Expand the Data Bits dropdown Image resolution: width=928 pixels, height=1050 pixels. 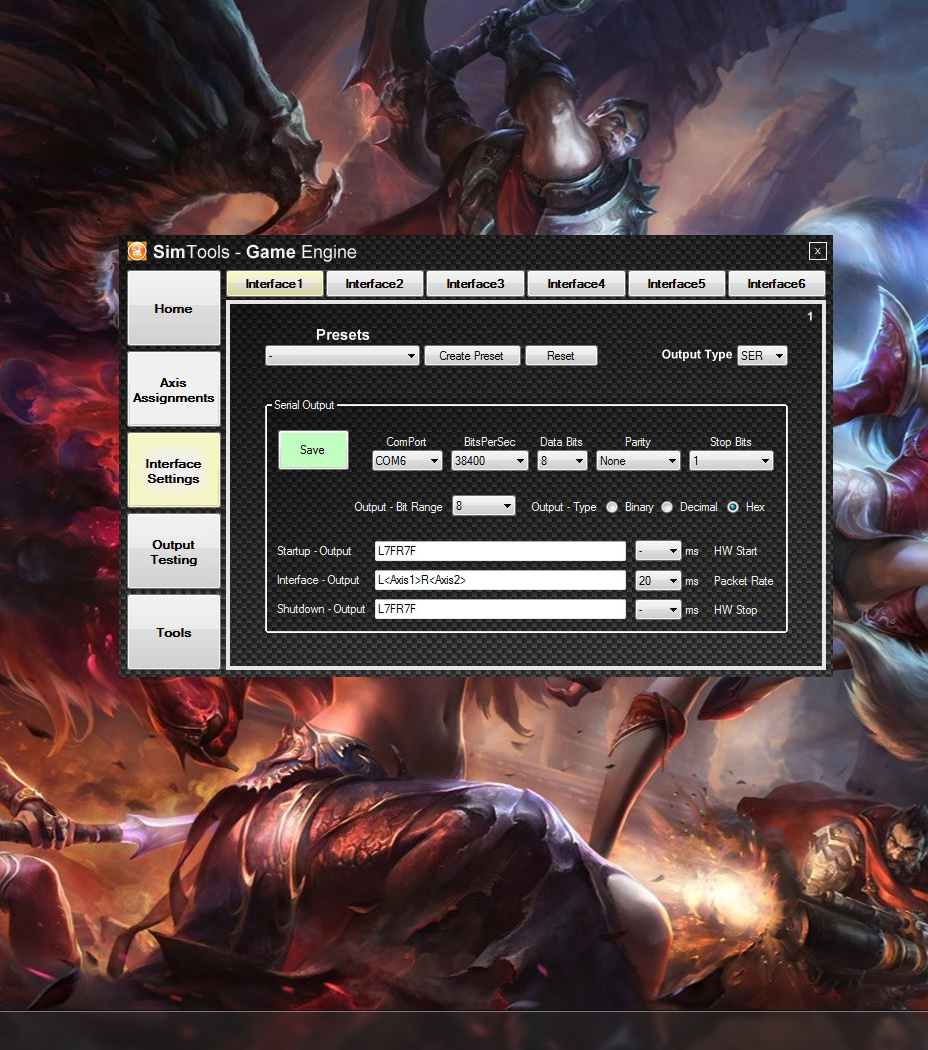coord(562,461)
